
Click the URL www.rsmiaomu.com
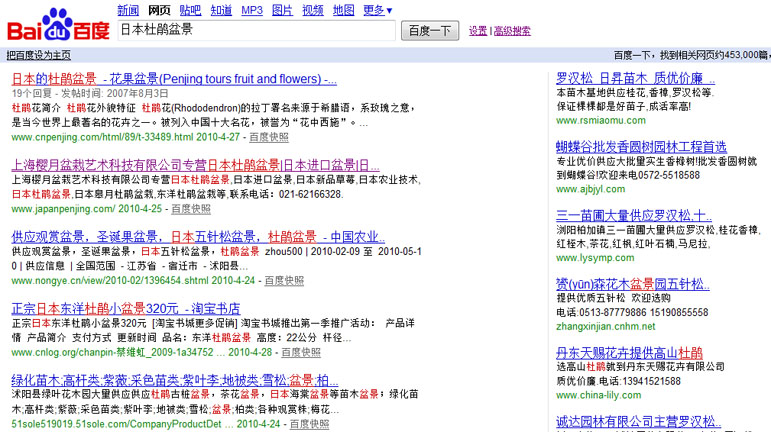tap(601, 120)
